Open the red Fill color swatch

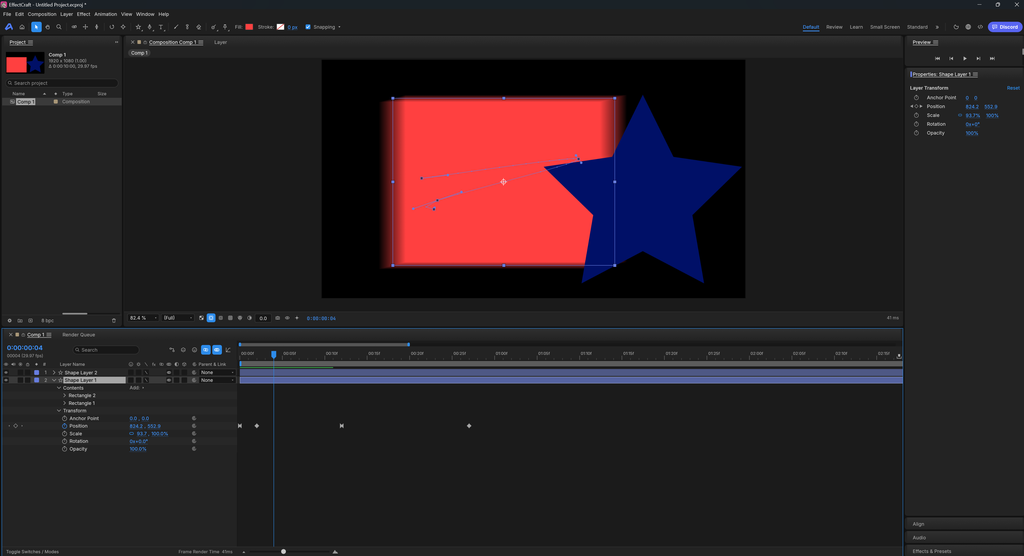(249, 27)
